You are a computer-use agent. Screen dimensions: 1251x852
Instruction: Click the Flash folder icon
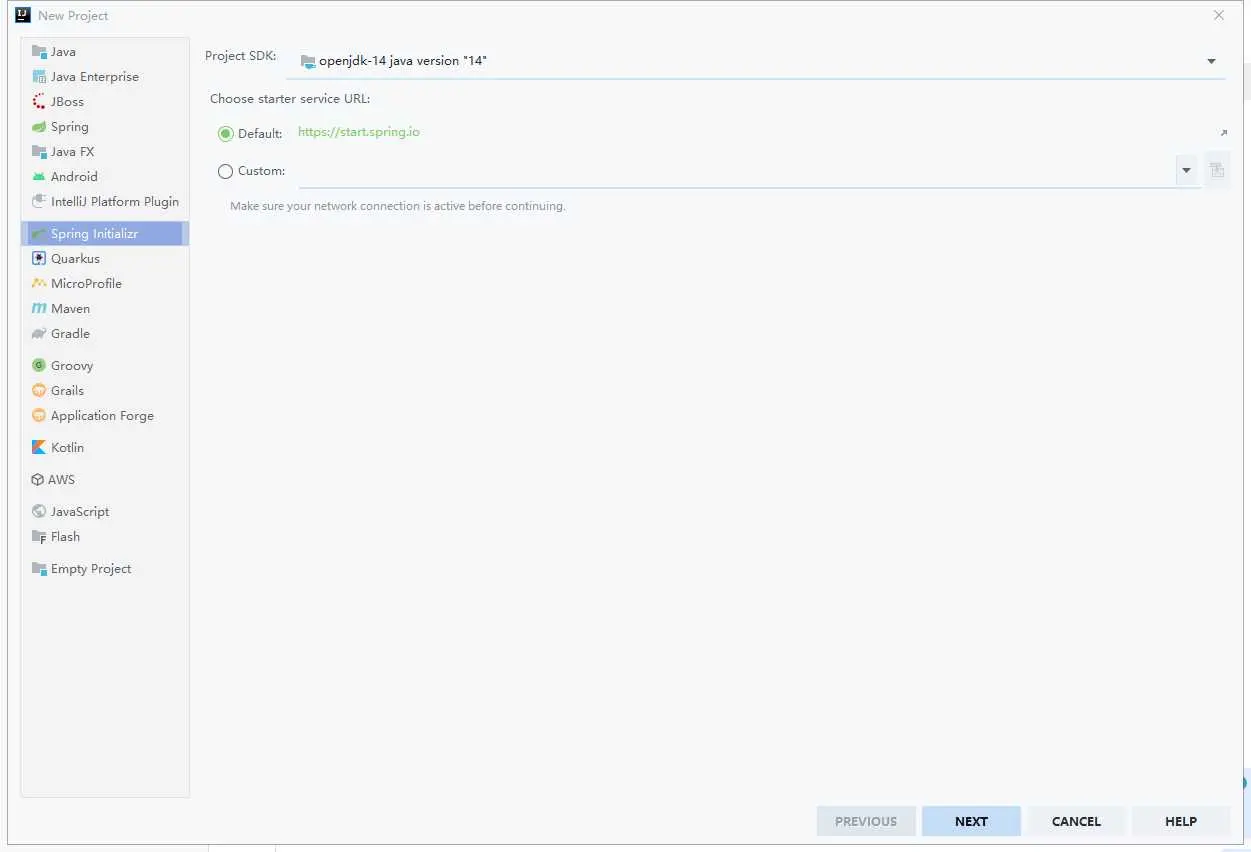point(39,537)
